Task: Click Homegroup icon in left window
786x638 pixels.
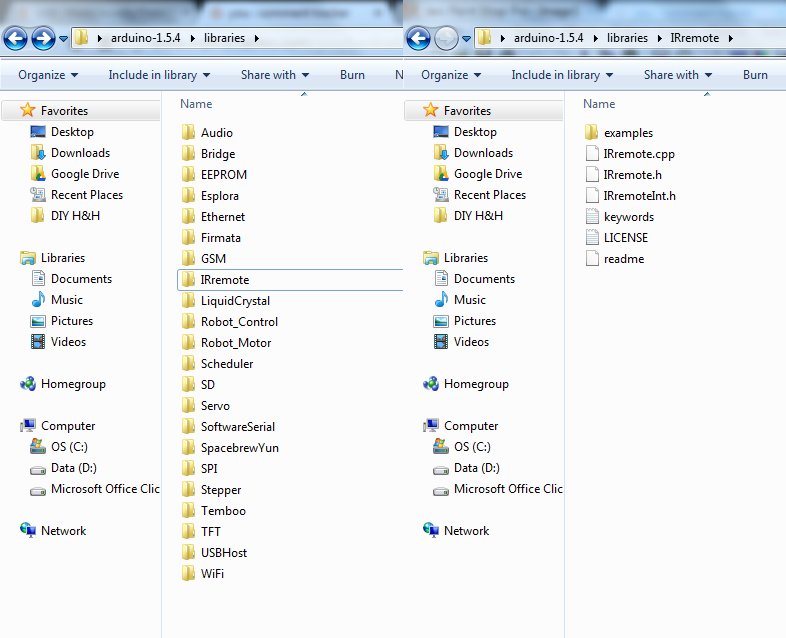Action: pos(28,384)
